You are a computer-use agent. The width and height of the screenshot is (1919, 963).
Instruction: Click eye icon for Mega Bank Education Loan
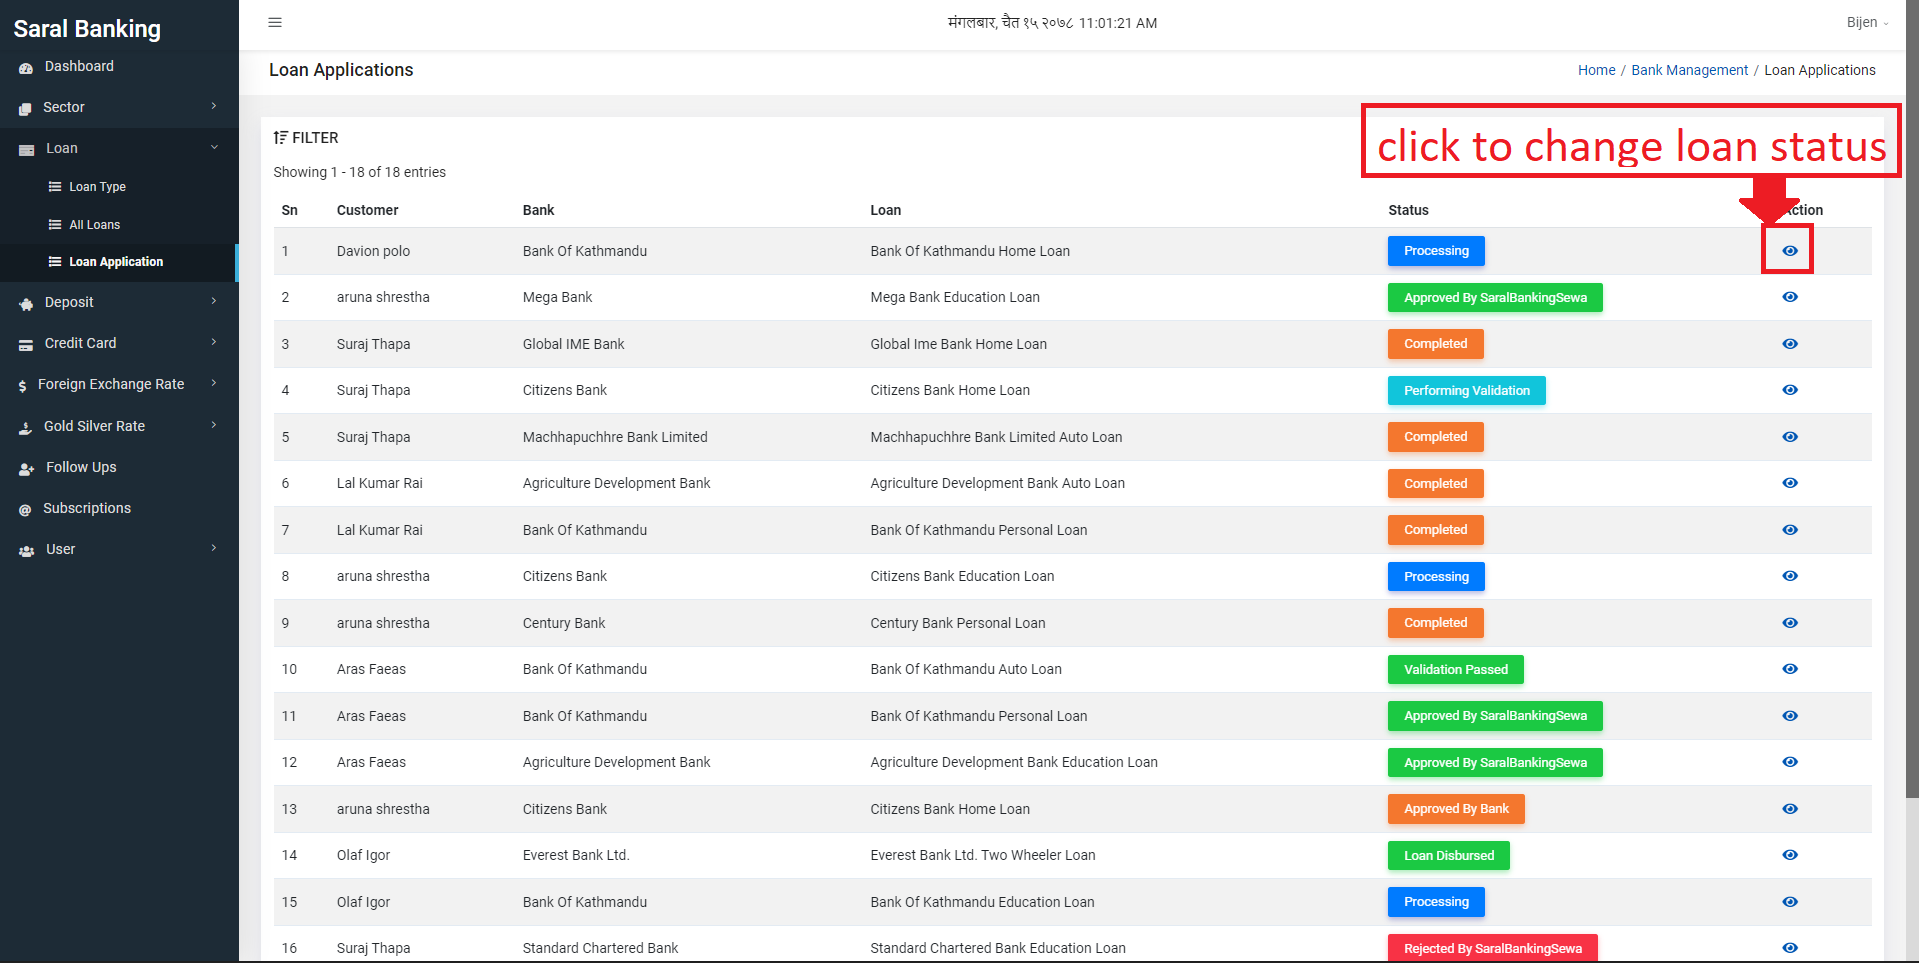click(1790, 297)
